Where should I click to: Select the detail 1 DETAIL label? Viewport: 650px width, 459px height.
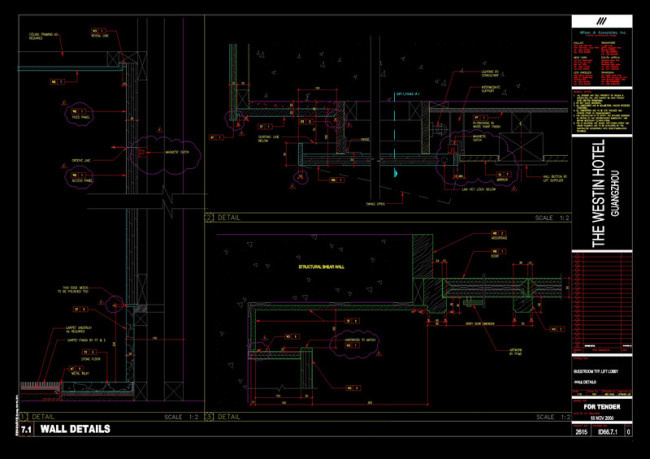tap(43, 417)
